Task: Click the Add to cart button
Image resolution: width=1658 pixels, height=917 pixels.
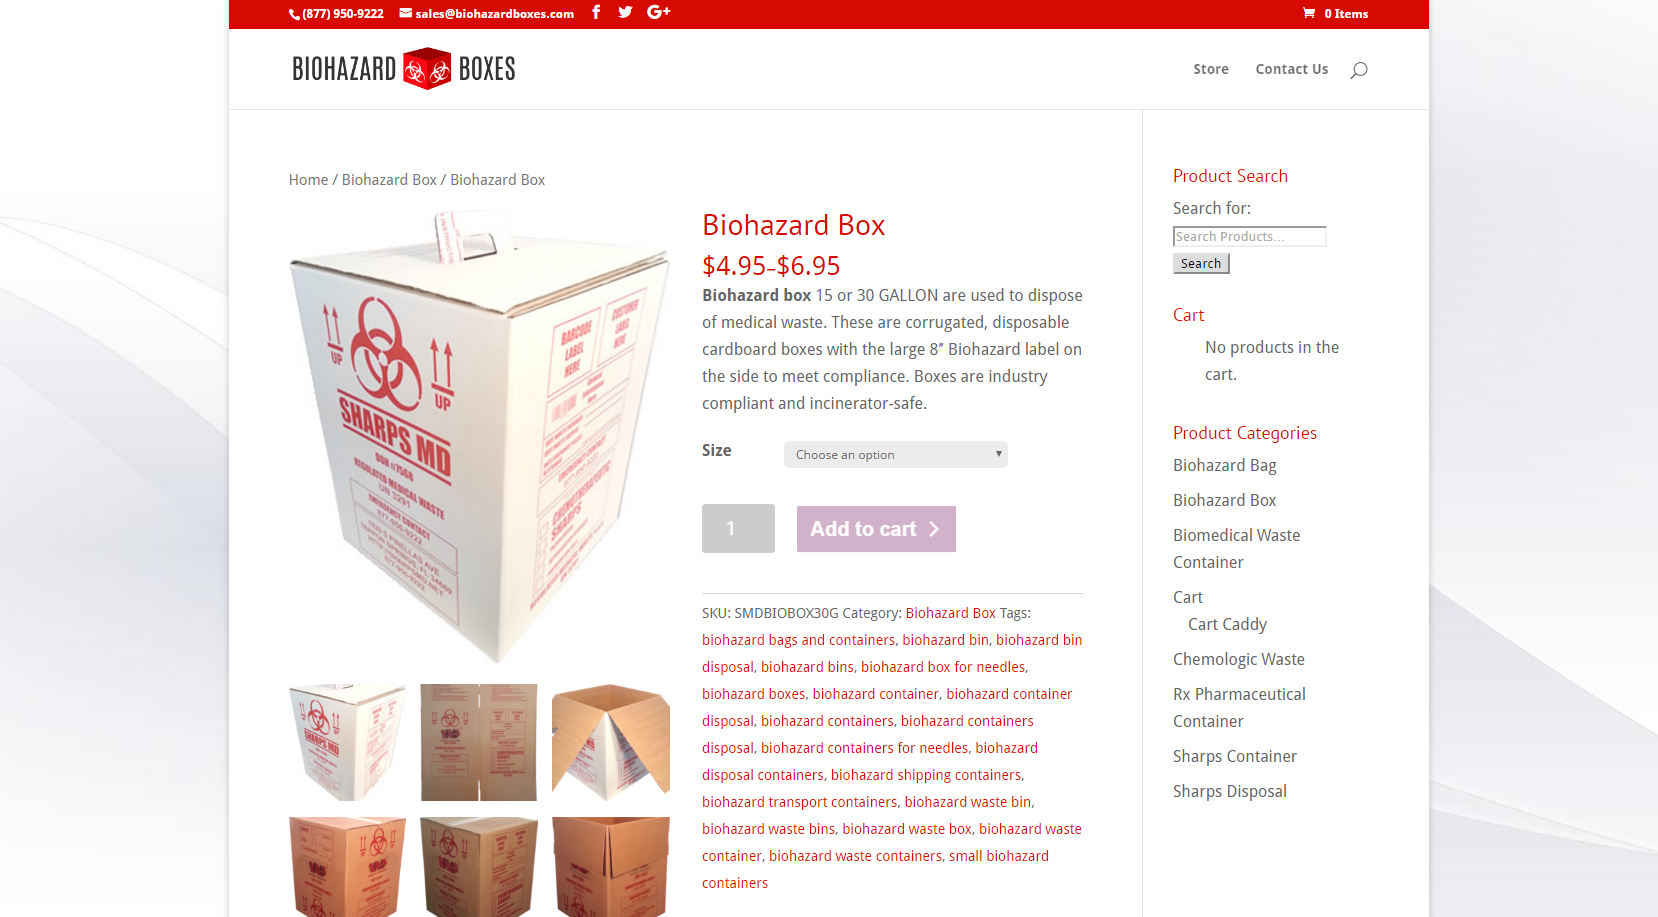Action: point(876,529)
